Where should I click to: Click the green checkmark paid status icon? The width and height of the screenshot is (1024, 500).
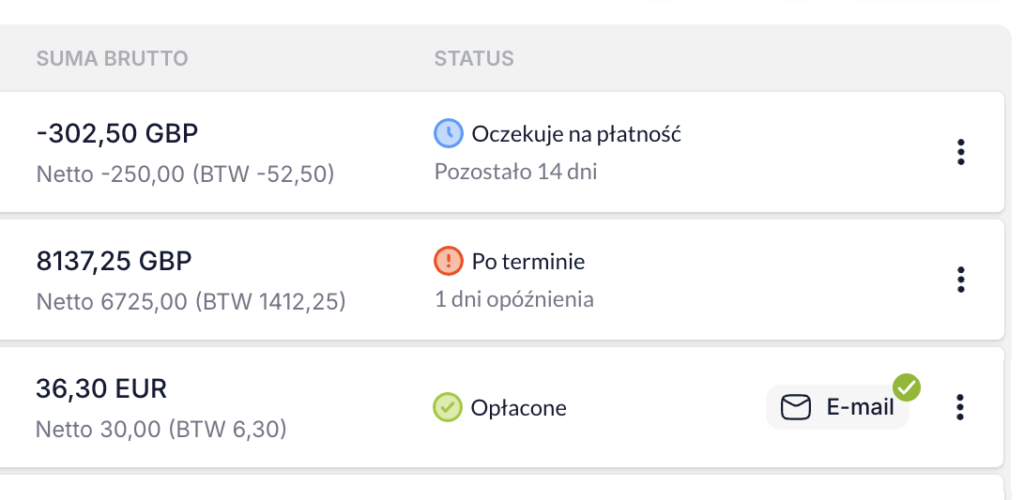click(x=447, y=407)
